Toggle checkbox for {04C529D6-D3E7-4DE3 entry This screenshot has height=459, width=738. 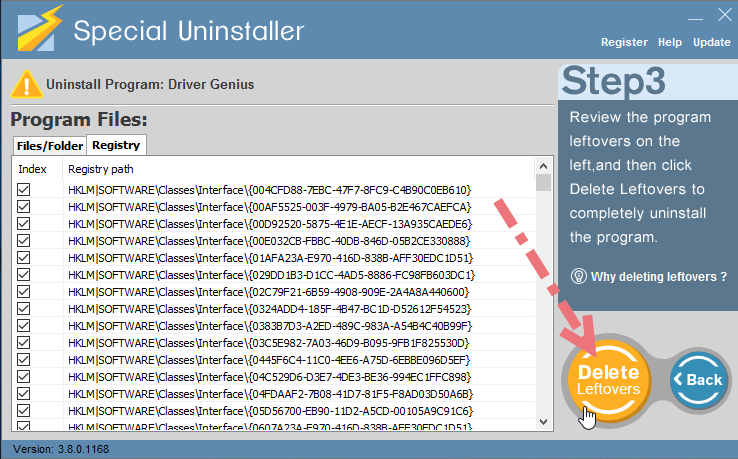pyautogui.click(x=24, y=377)
